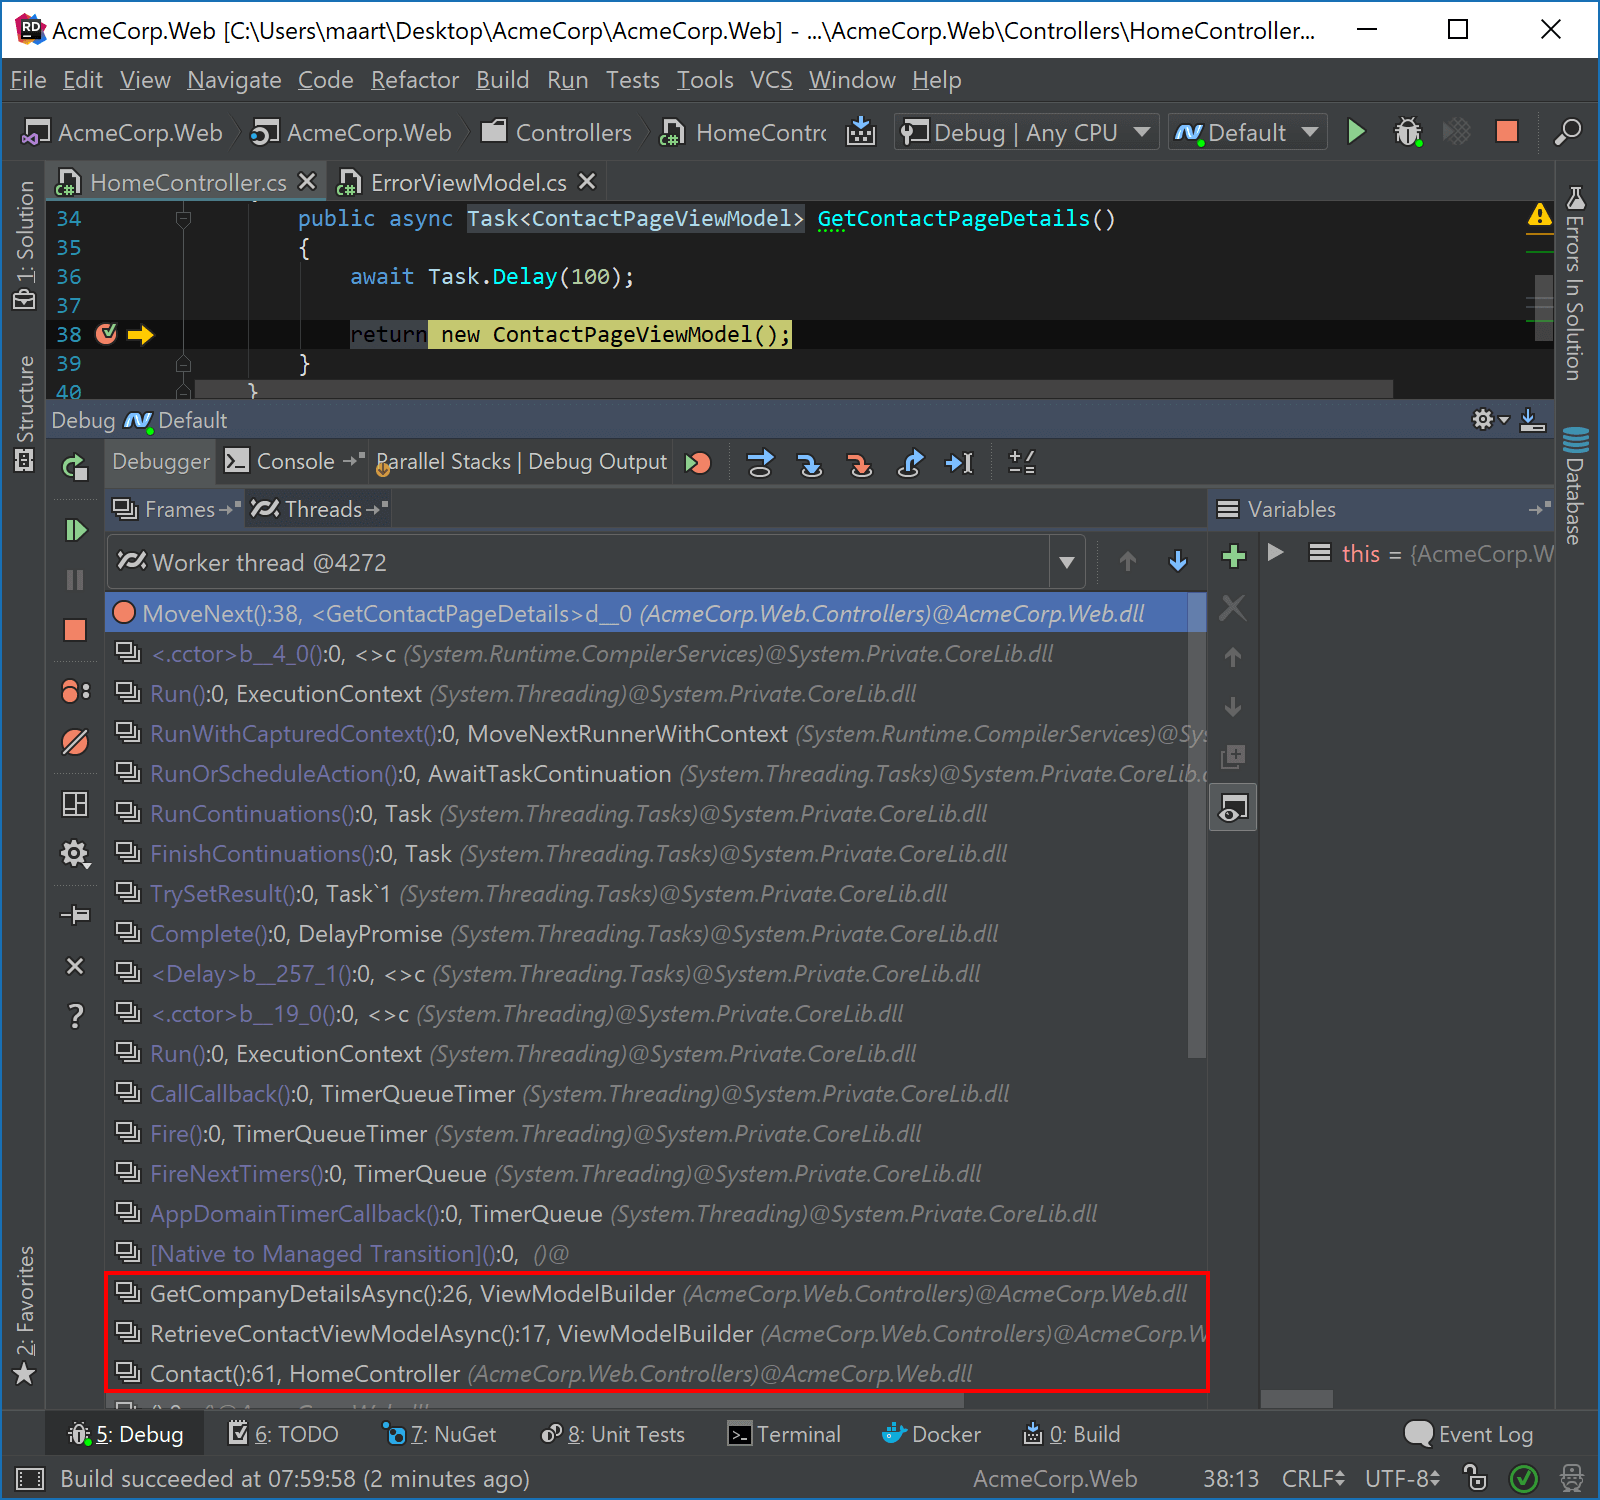Open the Event Log
The height and width of the screenshot is (1500, 1600).
[x=1469, y=1434]
